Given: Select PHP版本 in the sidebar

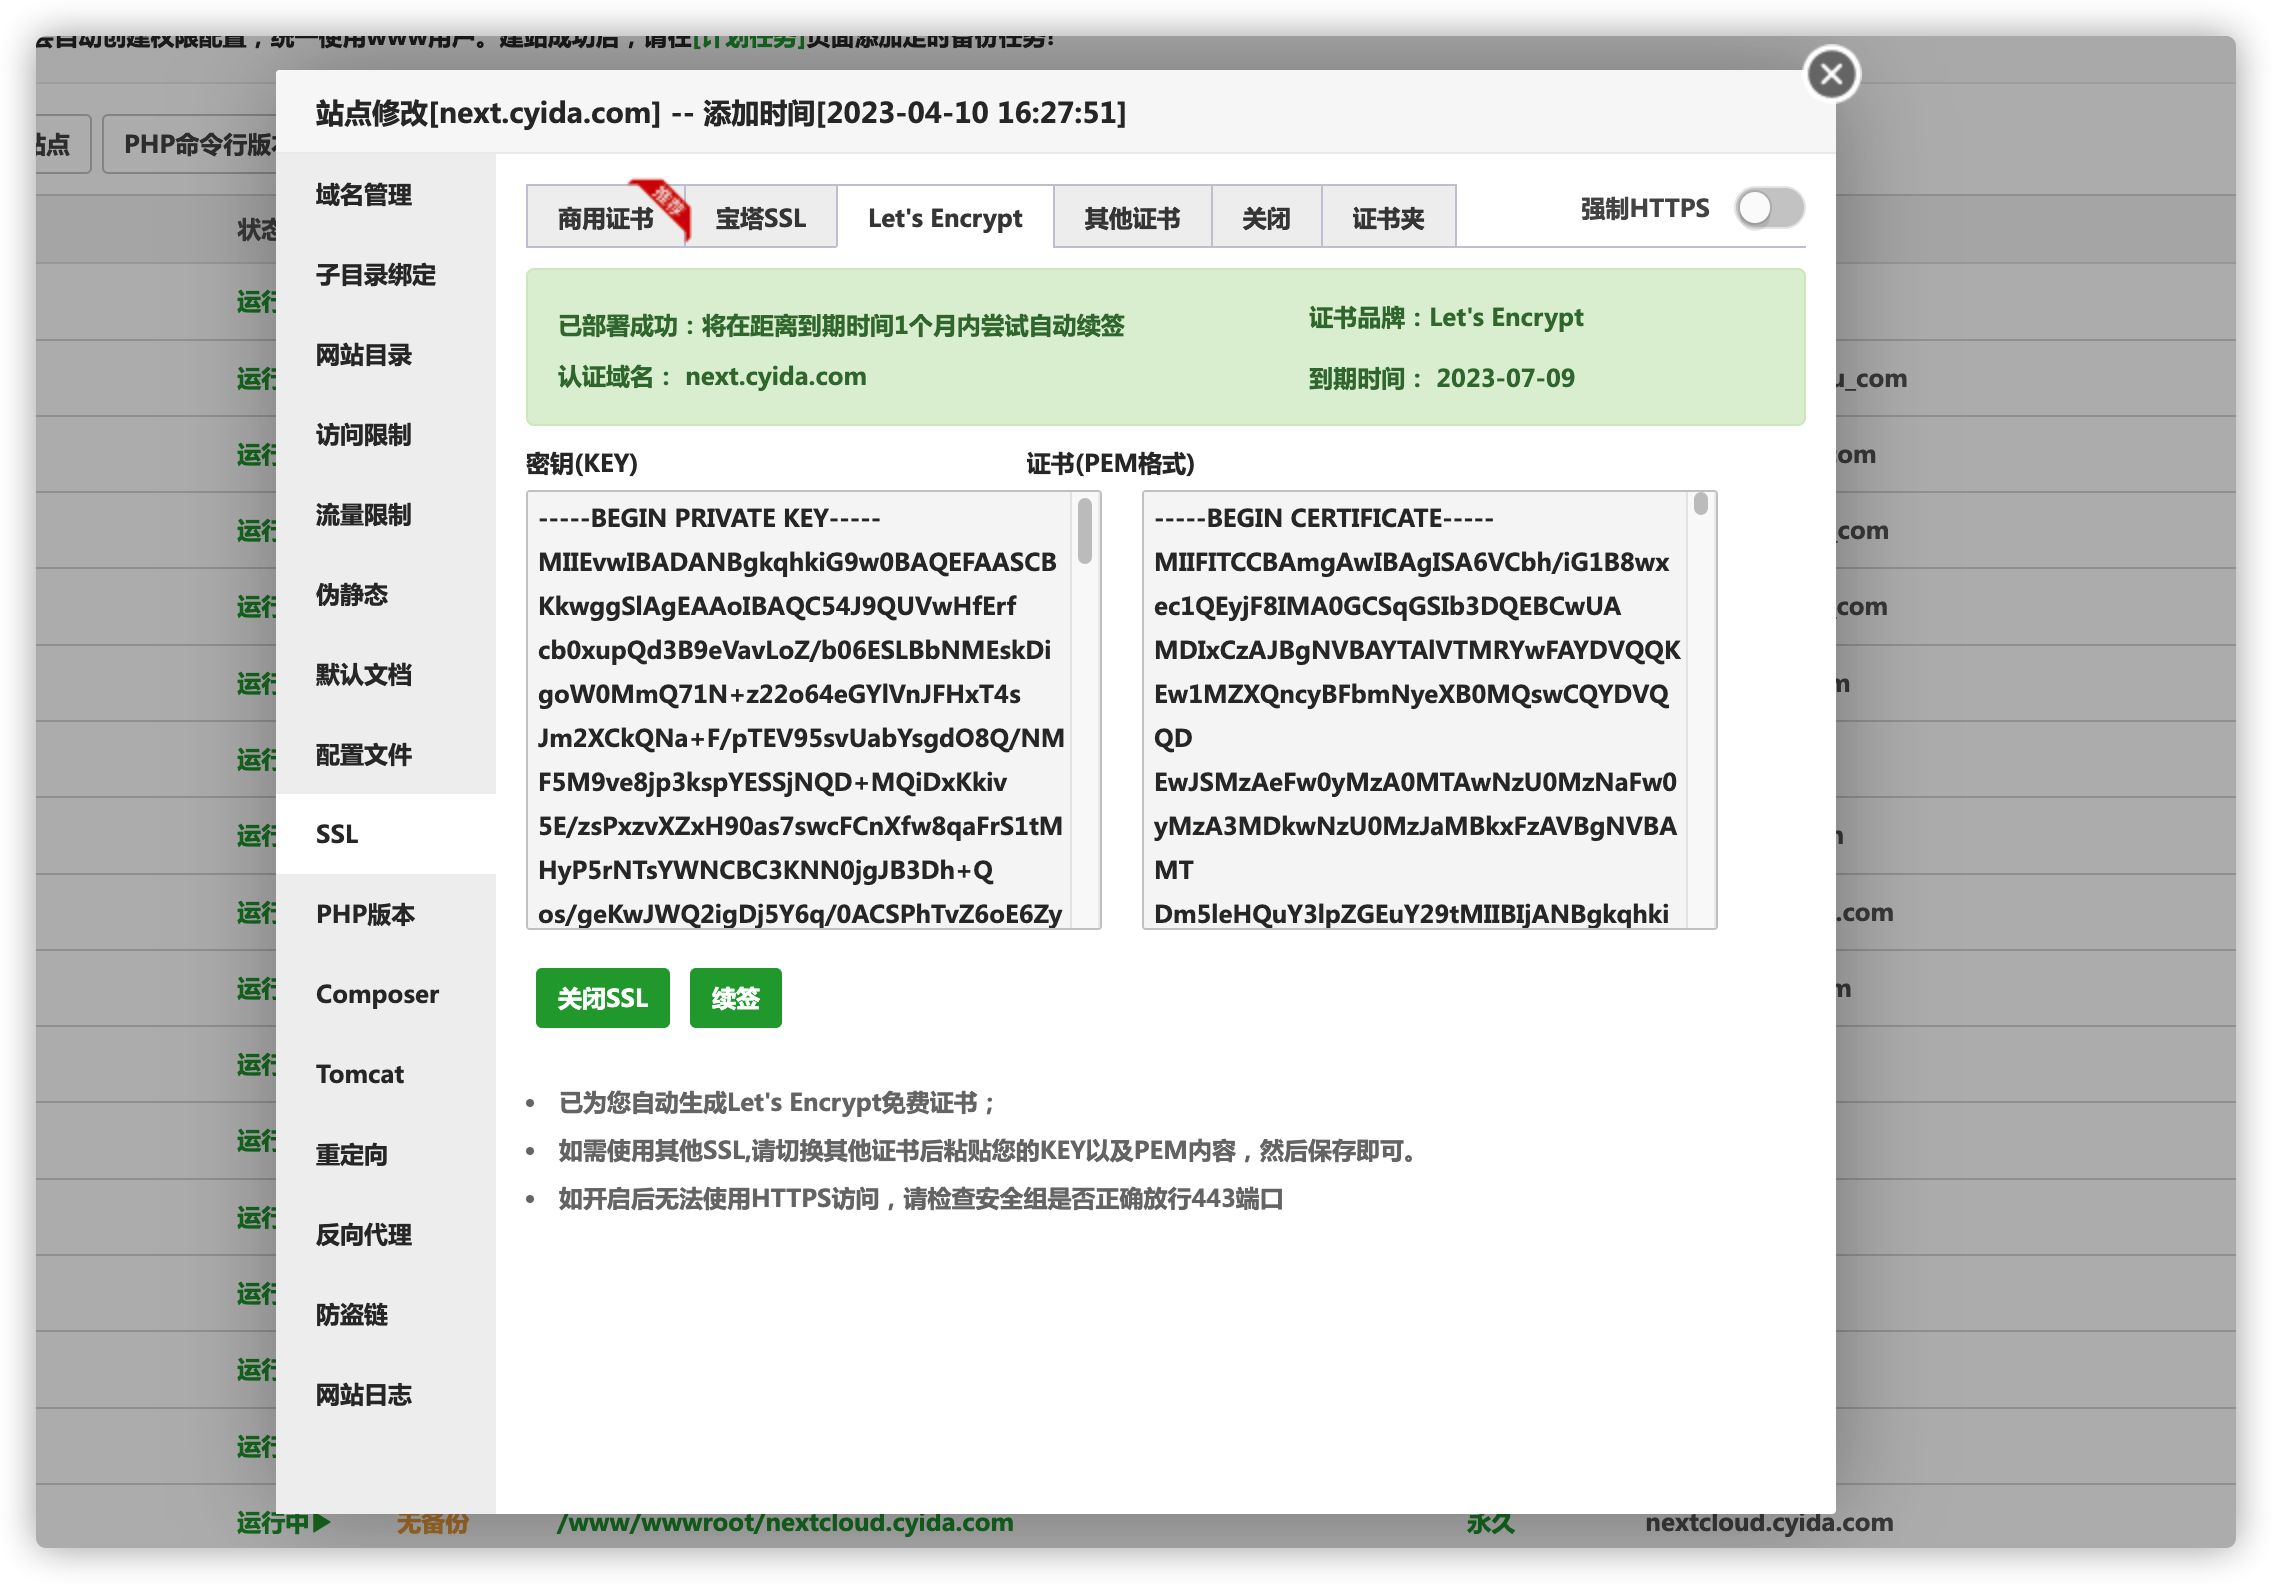Looking at the screenshot, I should pyautogui.click(x=365, y=914).
